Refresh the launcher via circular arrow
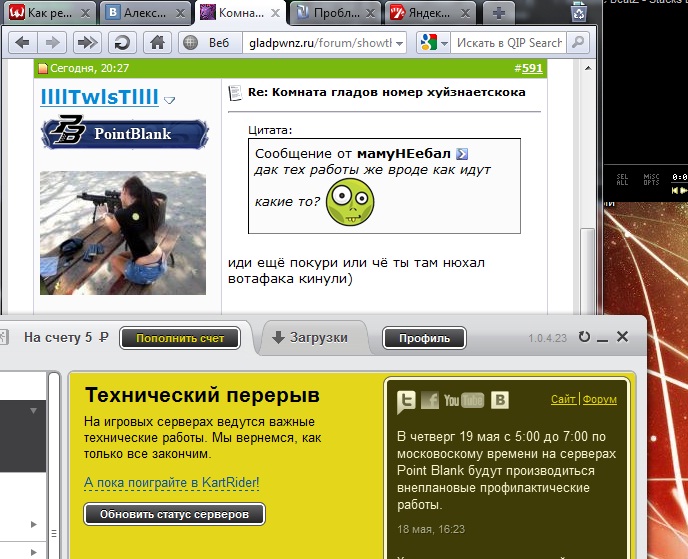Viewport: 688px width, 559px height. click(x=584, y=337)
